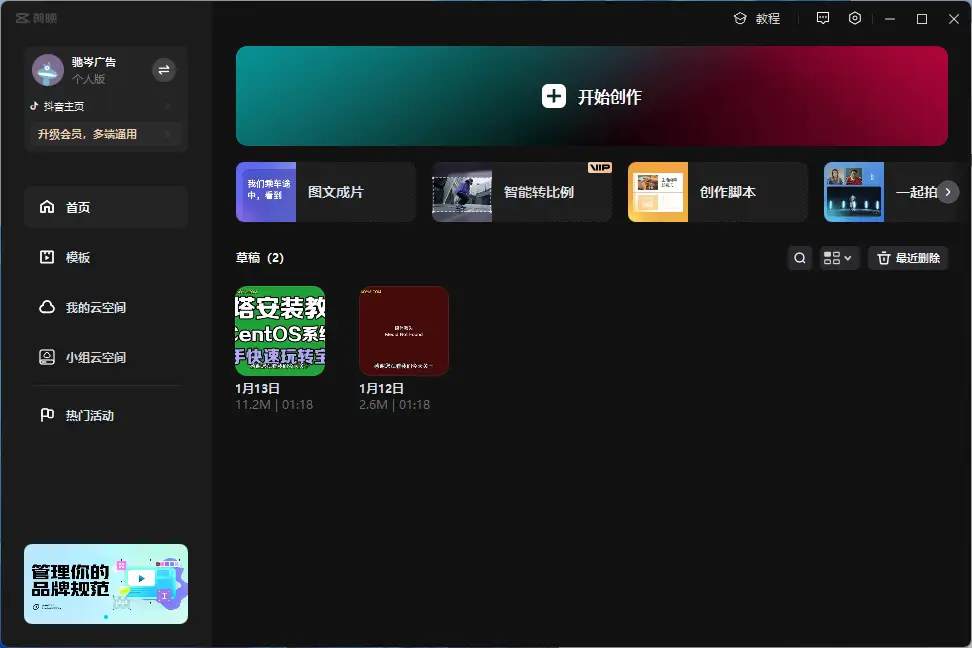Image resolution: width=972 pixels, height=648 pixels.
Task: Open 模板 templates in sidebar
Action: point(106,257)
